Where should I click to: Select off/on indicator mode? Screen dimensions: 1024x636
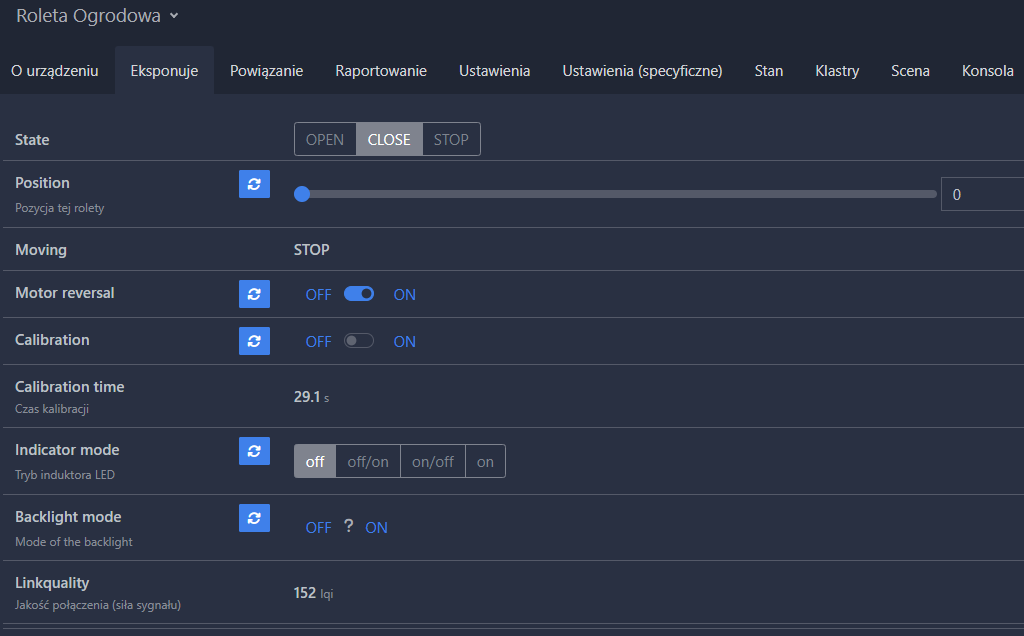[x=368, y=462]
